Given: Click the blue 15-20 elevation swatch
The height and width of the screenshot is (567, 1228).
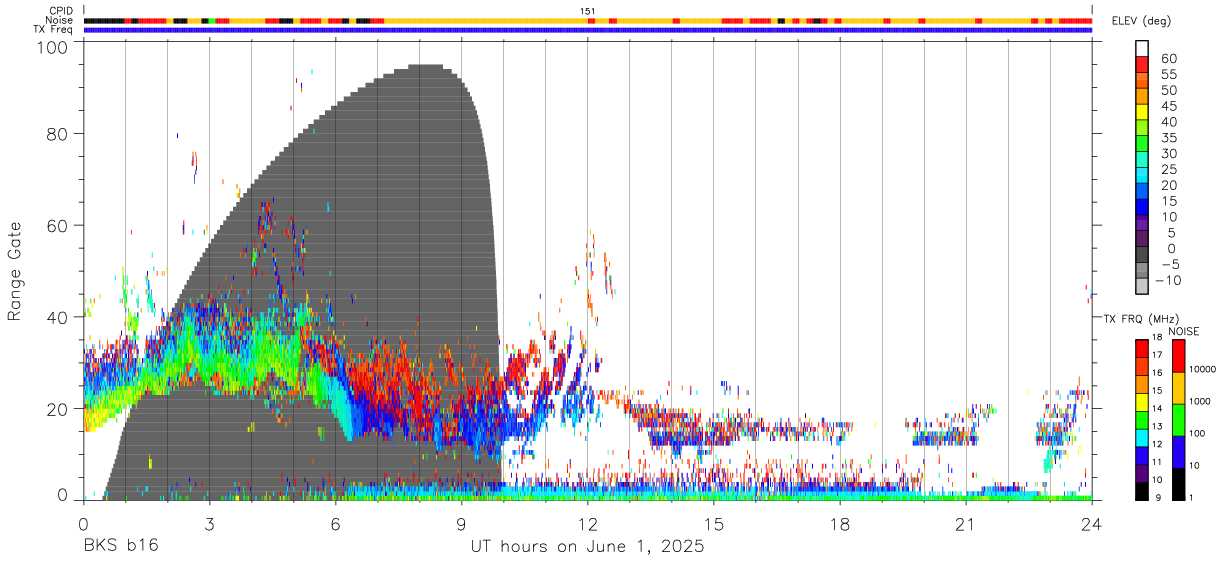Looking at the screenshot, I should click(1141, 192).
